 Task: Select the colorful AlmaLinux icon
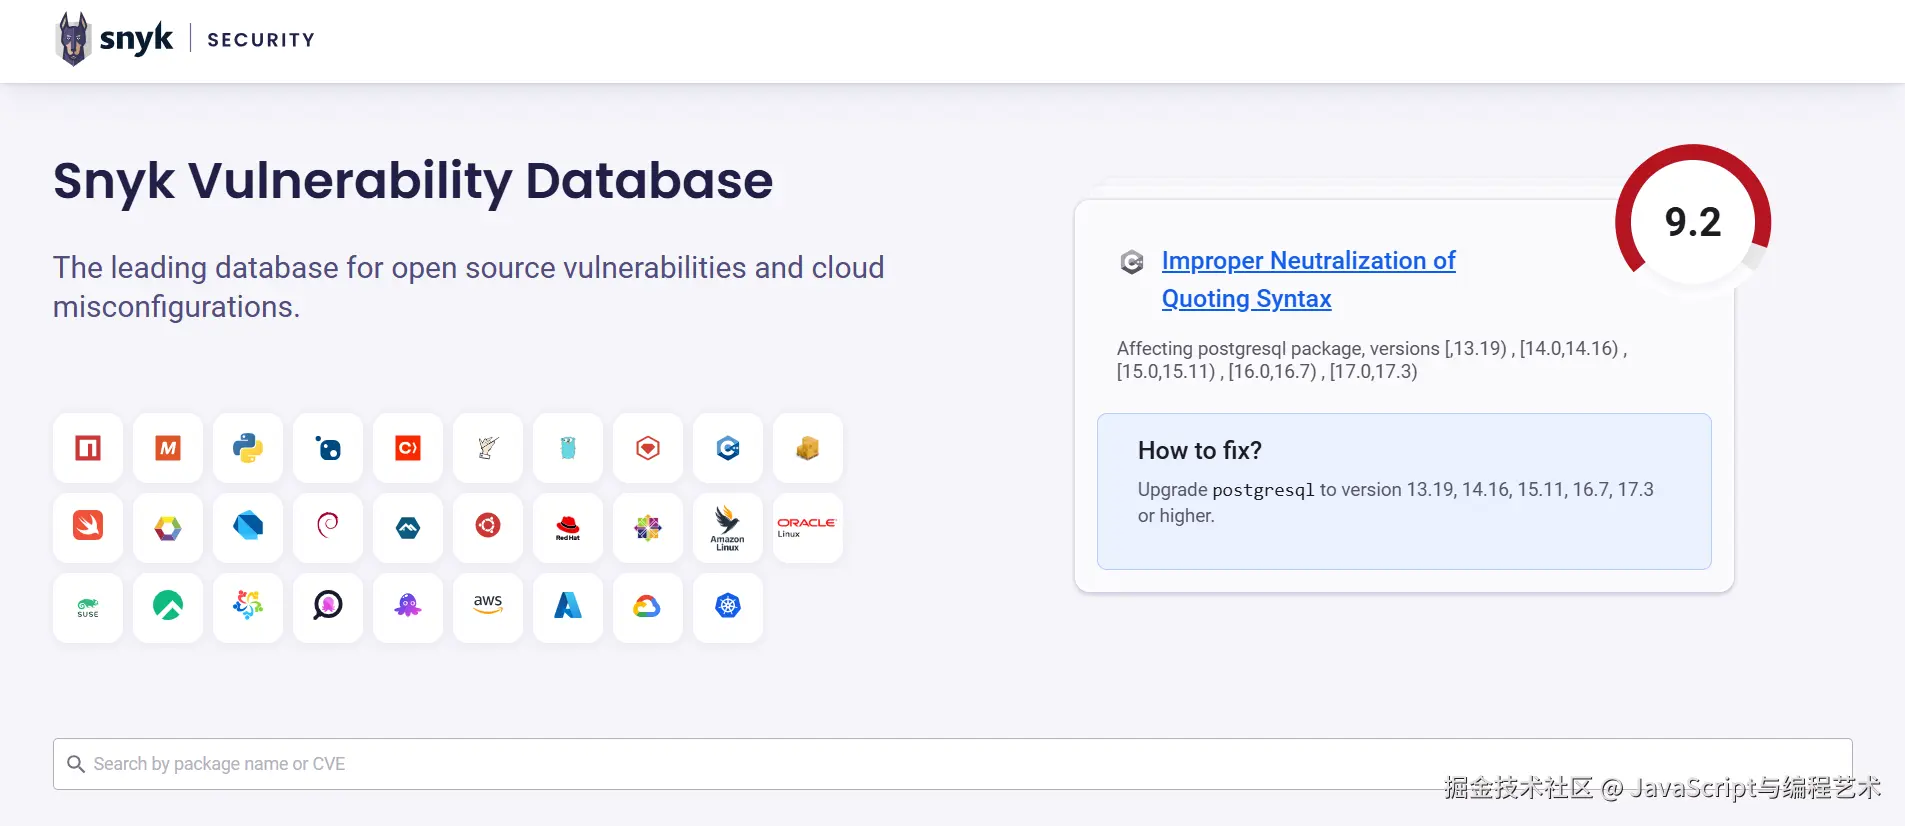[248, 607]
